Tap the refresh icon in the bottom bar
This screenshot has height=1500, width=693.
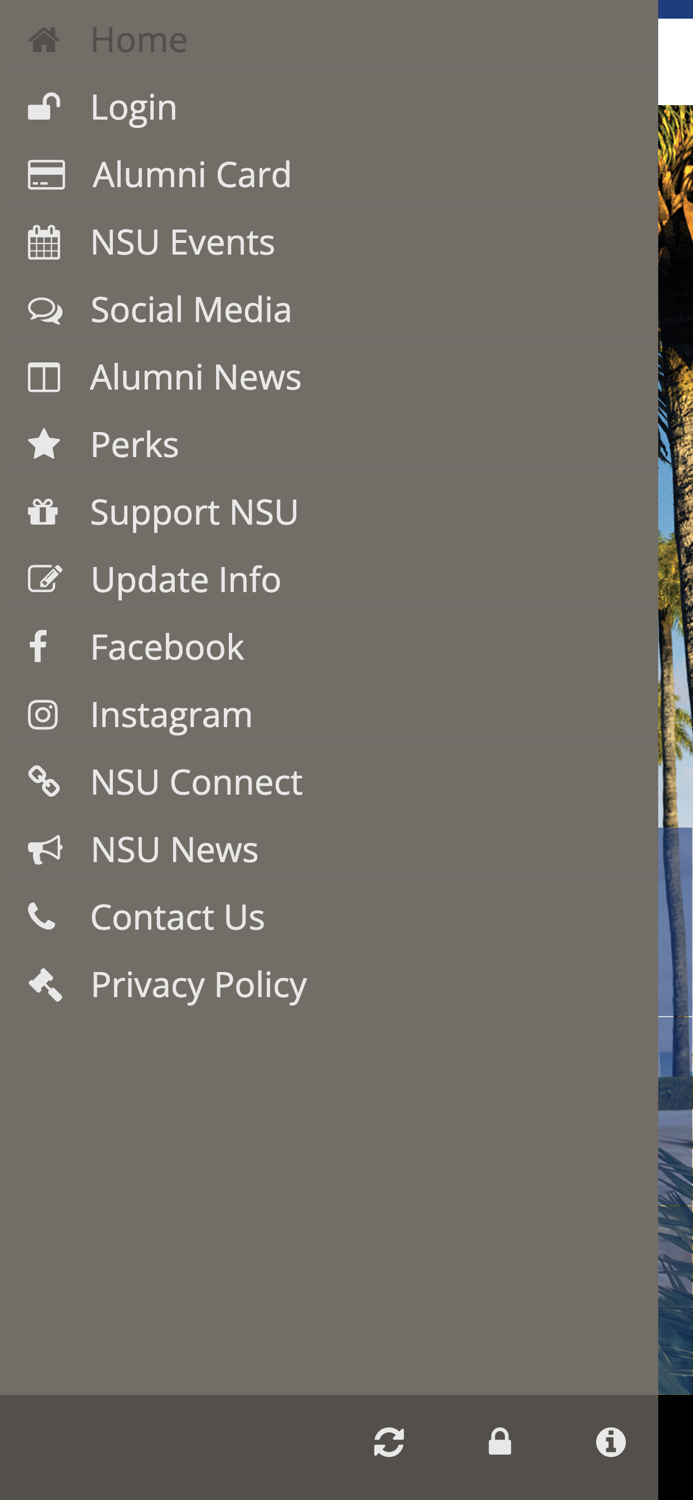click(x=389, y=1441)
